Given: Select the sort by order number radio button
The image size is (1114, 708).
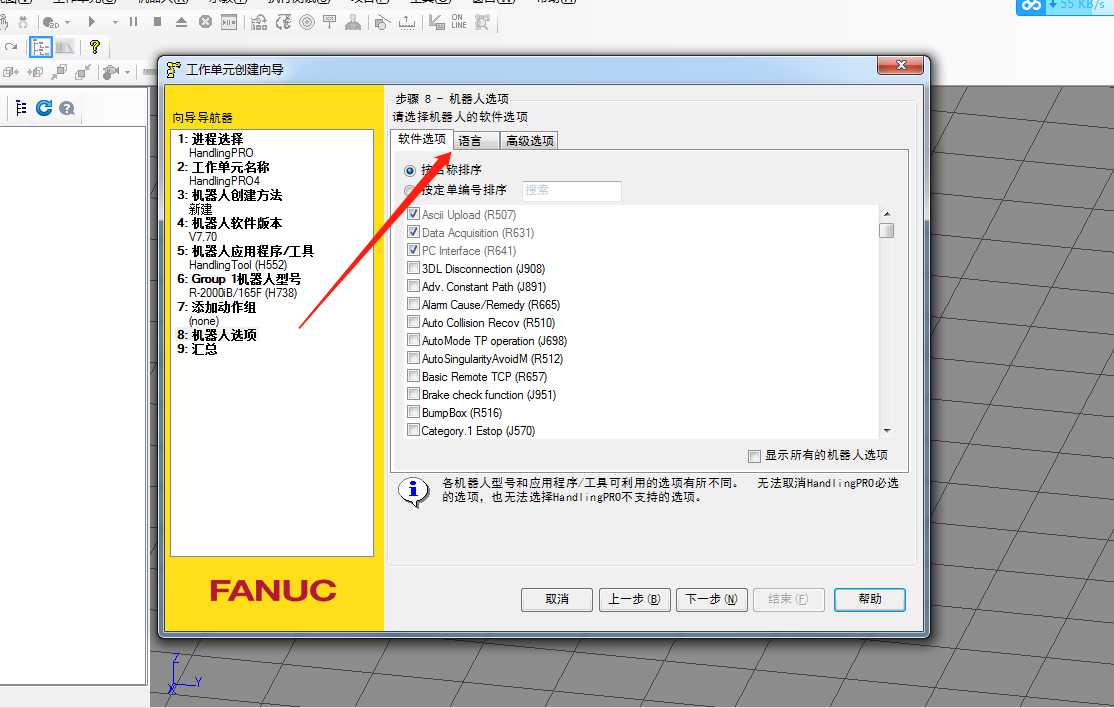Looking at the screenshot, I should 410,190.
